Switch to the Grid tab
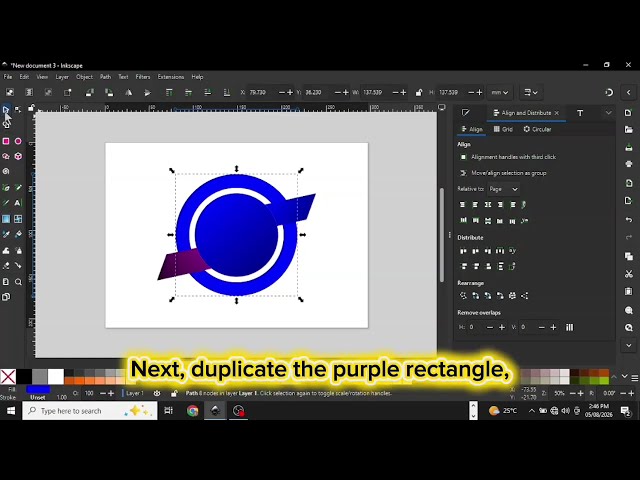 (503, 129)
